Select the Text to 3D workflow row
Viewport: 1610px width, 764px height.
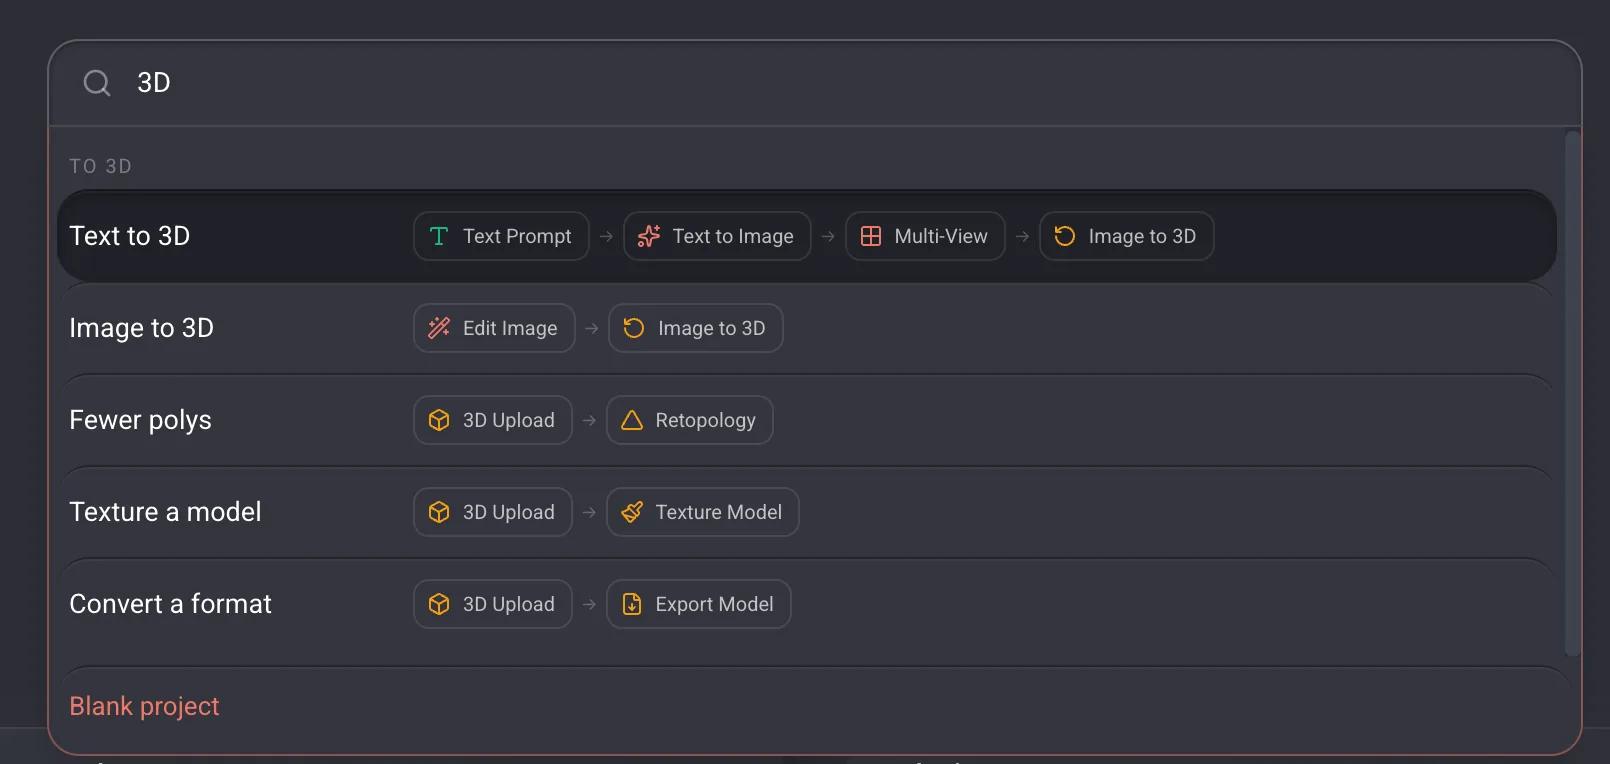point(807,236)
